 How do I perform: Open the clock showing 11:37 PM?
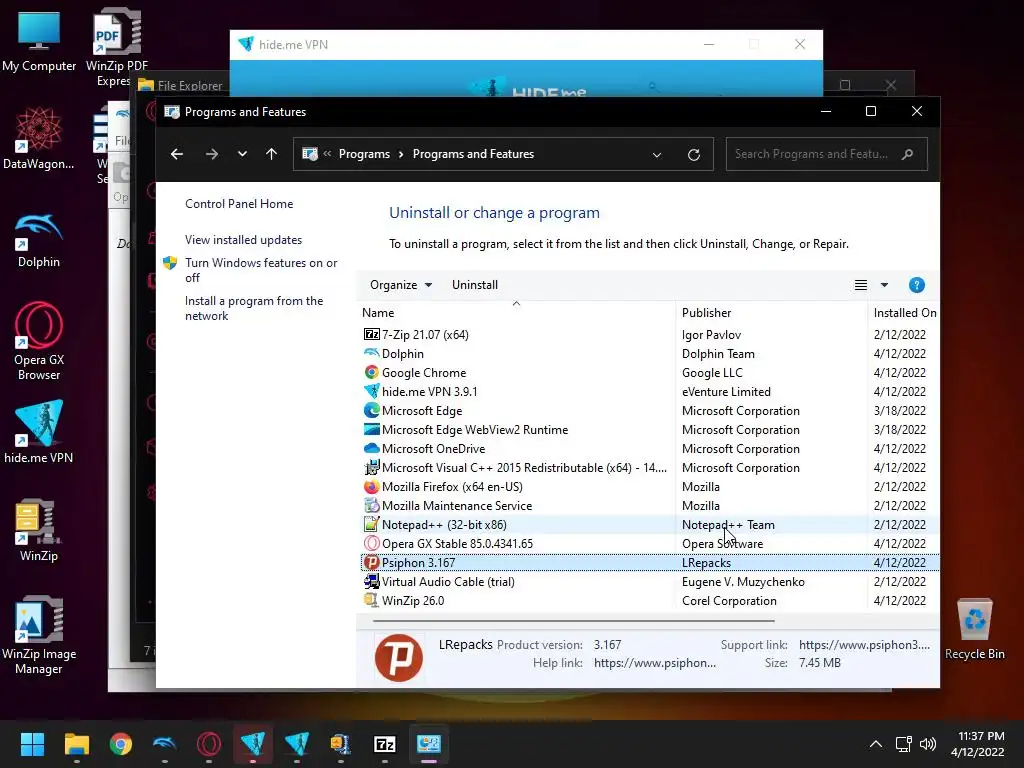978,744
